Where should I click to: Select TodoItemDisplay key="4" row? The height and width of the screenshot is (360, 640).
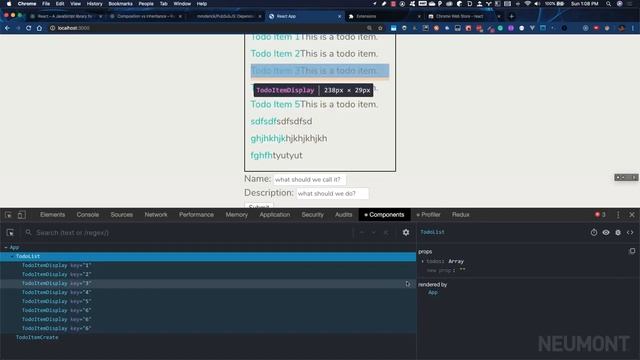click(x=208, y=292)
